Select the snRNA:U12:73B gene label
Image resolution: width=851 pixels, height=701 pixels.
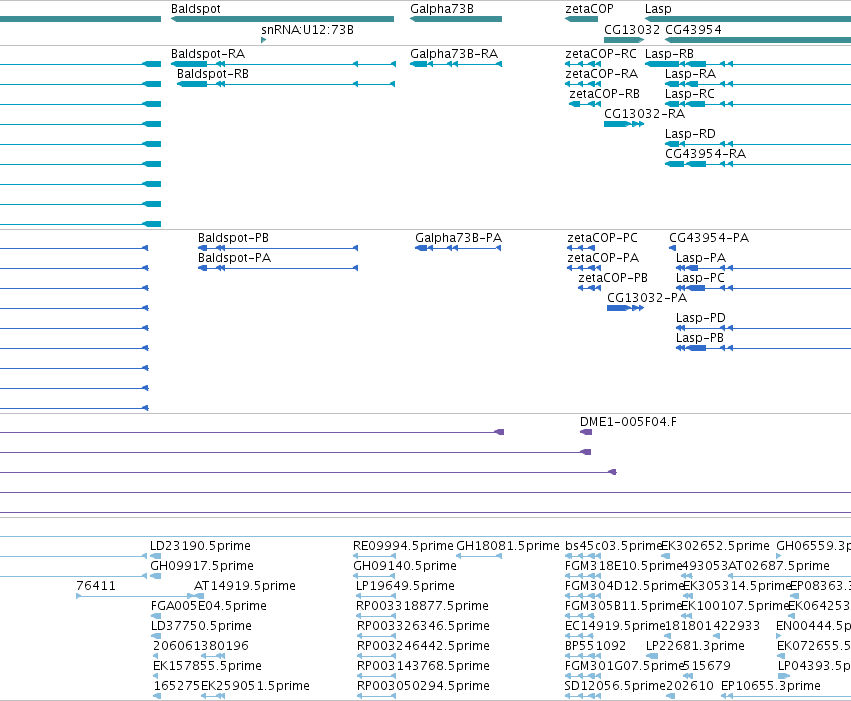[x=307, y=30]
